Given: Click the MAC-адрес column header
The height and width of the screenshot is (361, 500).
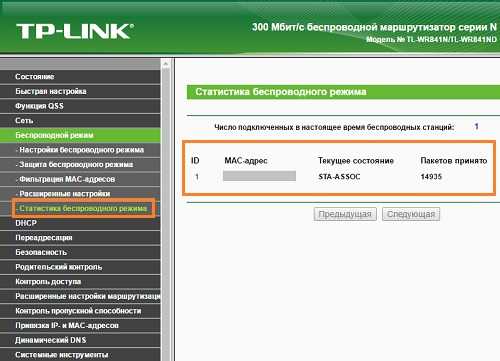Looking at the screenshot, I should point(246,161).
